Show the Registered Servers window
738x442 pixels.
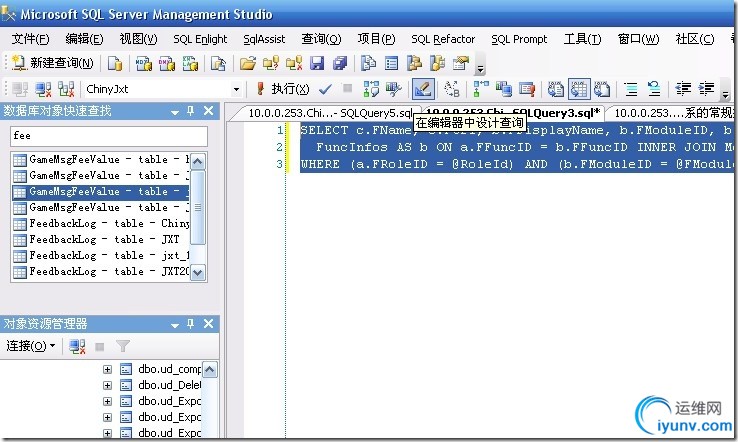[368, 63]
